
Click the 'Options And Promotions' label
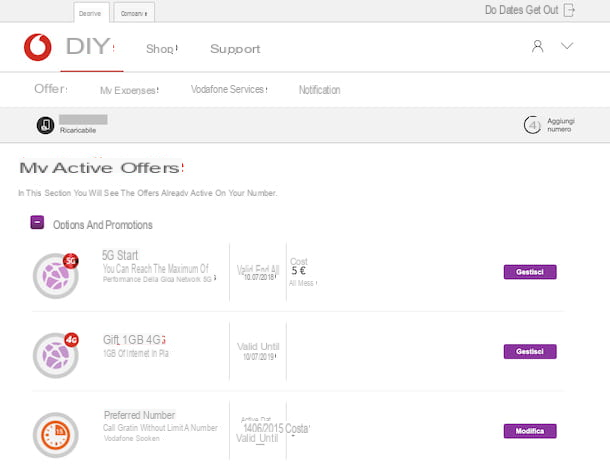point(103,225)
